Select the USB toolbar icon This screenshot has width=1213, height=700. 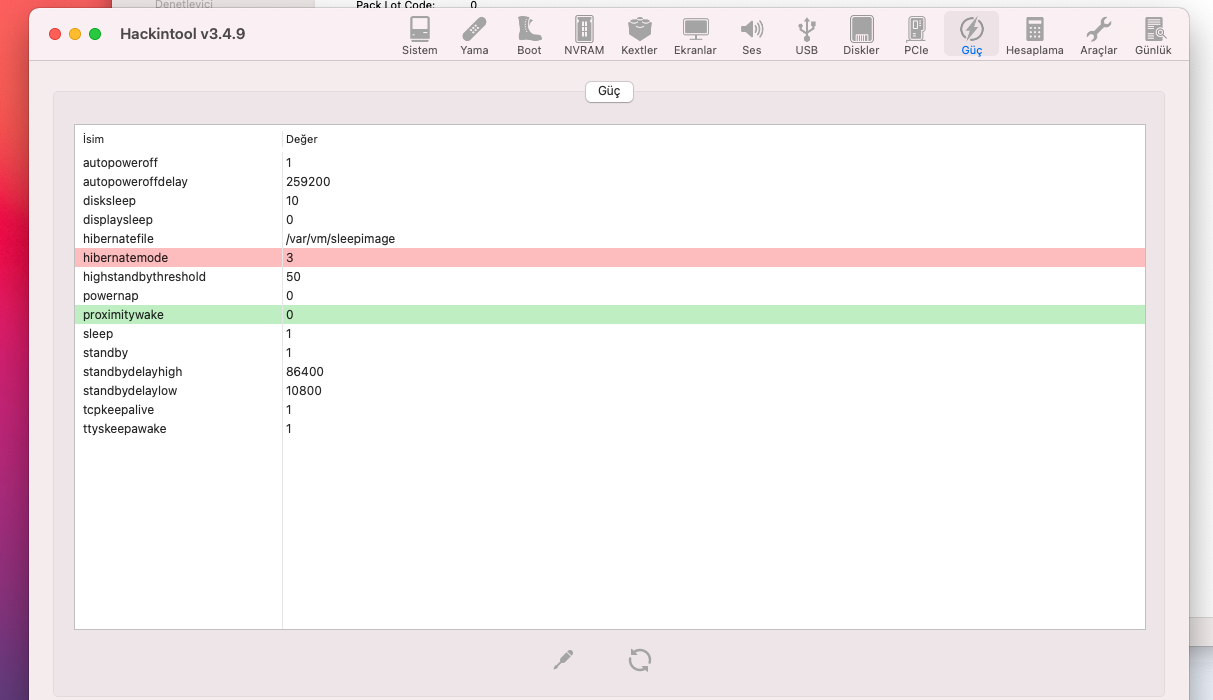point(806,35)
